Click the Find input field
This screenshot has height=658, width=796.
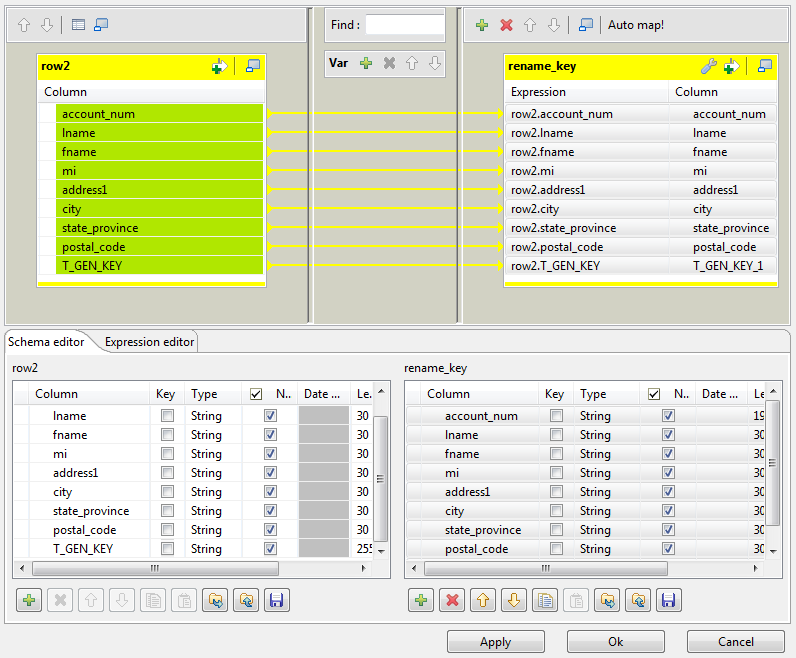(404, 25)
